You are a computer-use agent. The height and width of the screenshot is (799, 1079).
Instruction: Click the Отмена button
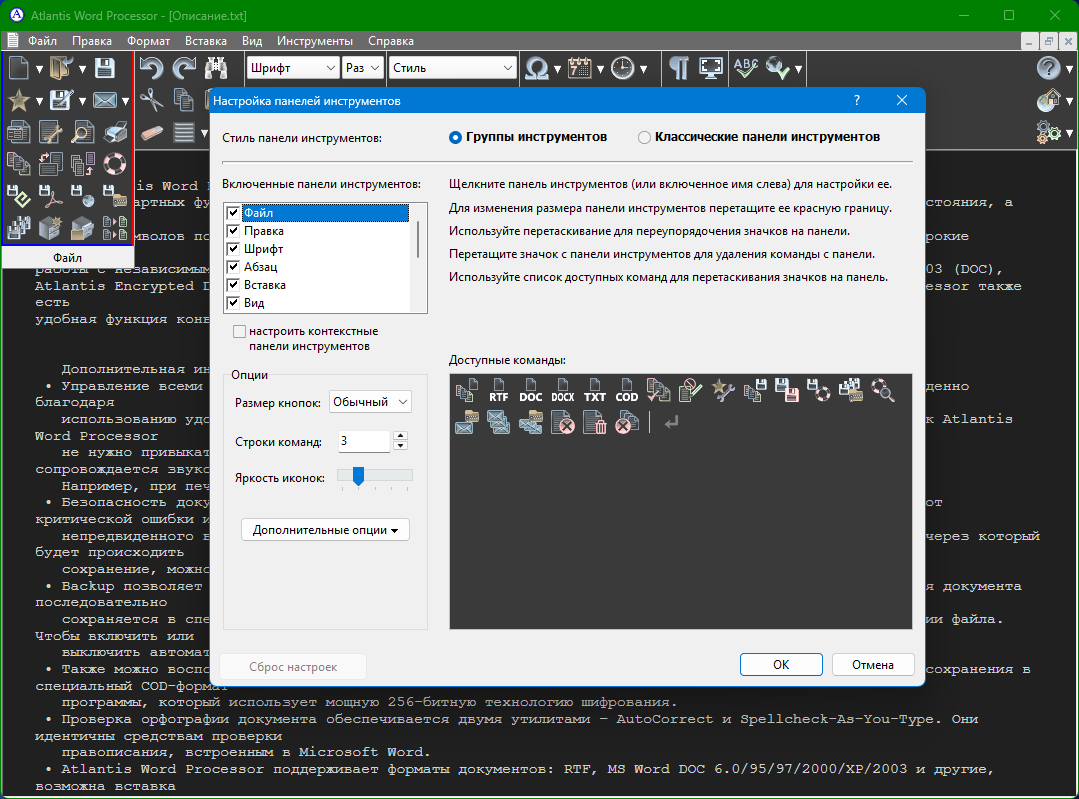click(872, 665)
